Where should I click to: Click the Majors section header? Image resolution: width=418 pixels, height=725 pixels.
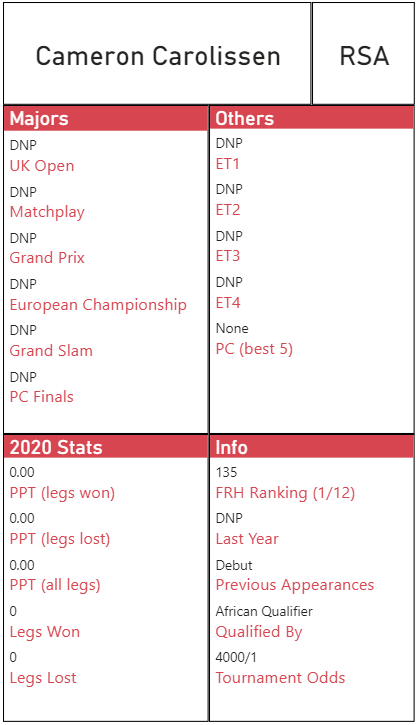tap(106, 118)
